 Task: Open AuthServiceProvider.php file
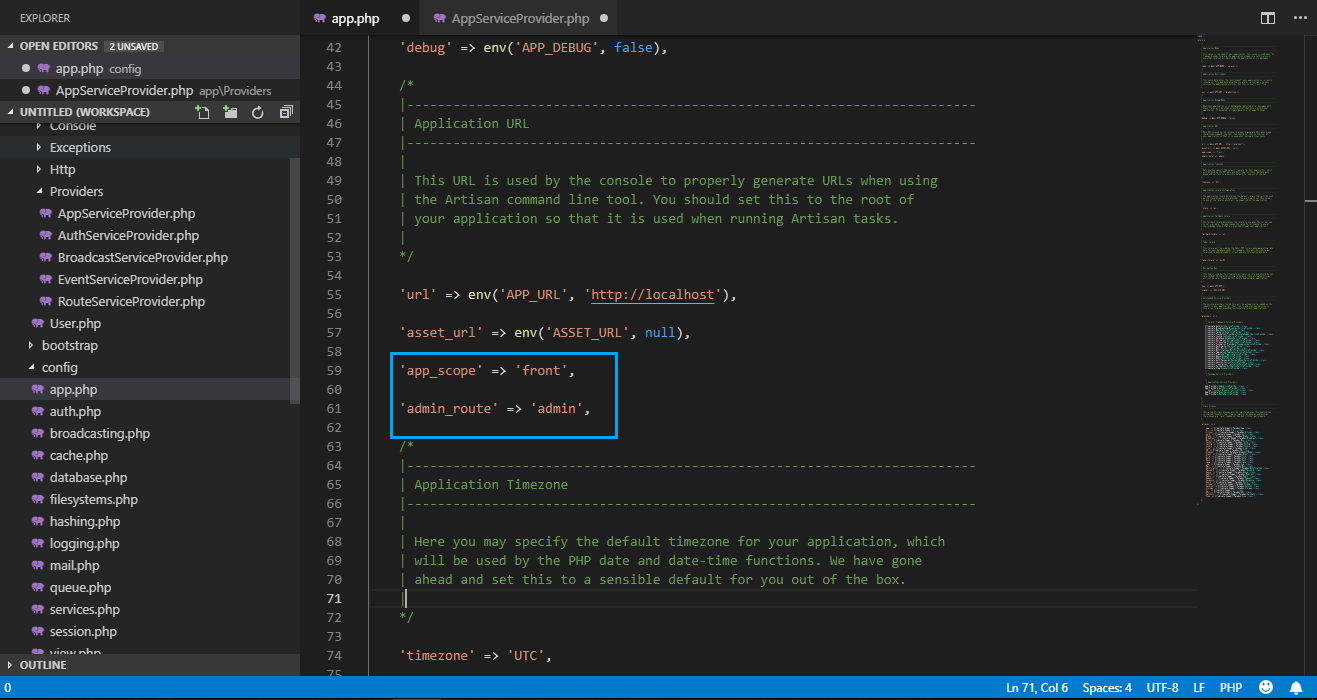coord(128,235)
